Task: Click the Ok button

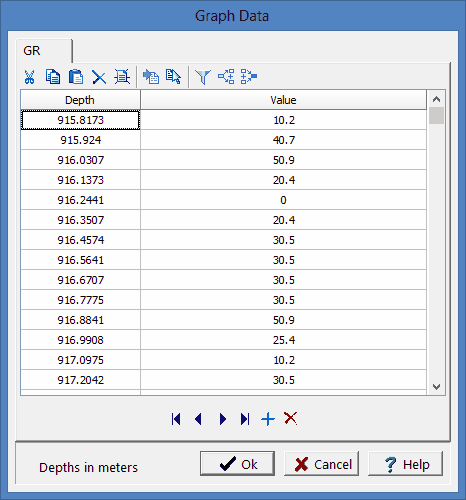Action: pyautogui.click(x=237, y=464)
